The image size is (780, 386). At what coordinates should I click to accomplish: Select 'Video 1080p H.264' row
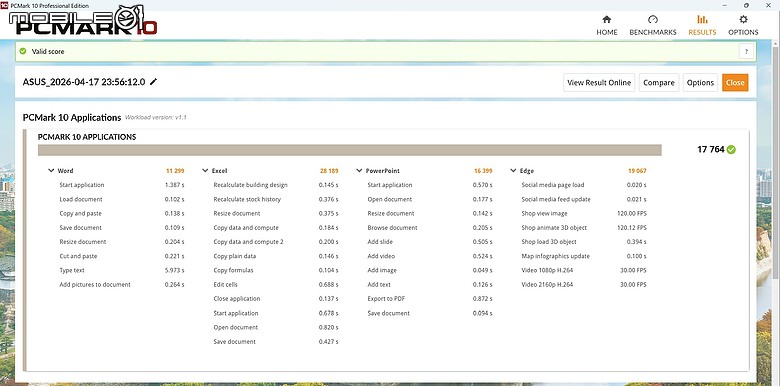click(584, 270)
